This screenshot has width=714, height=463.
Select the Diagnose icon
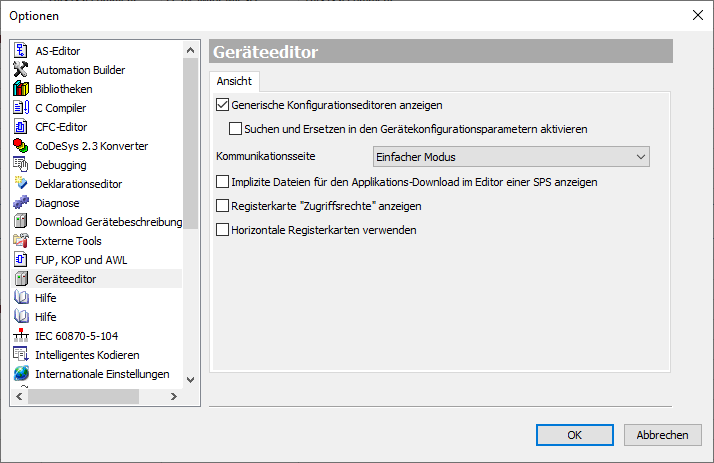[21, 203]
